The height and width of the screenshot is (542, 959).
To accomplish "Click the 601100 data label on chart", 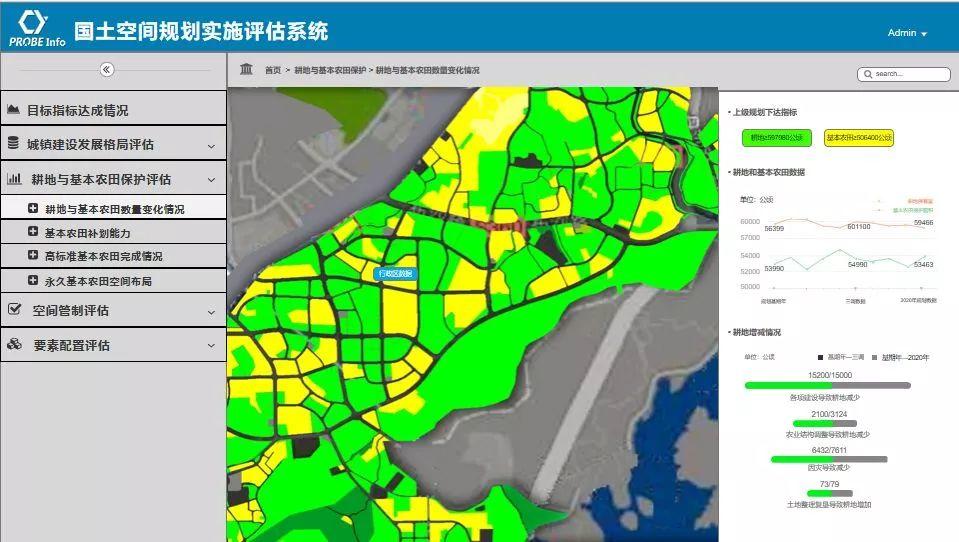I will tap(859, 226).
